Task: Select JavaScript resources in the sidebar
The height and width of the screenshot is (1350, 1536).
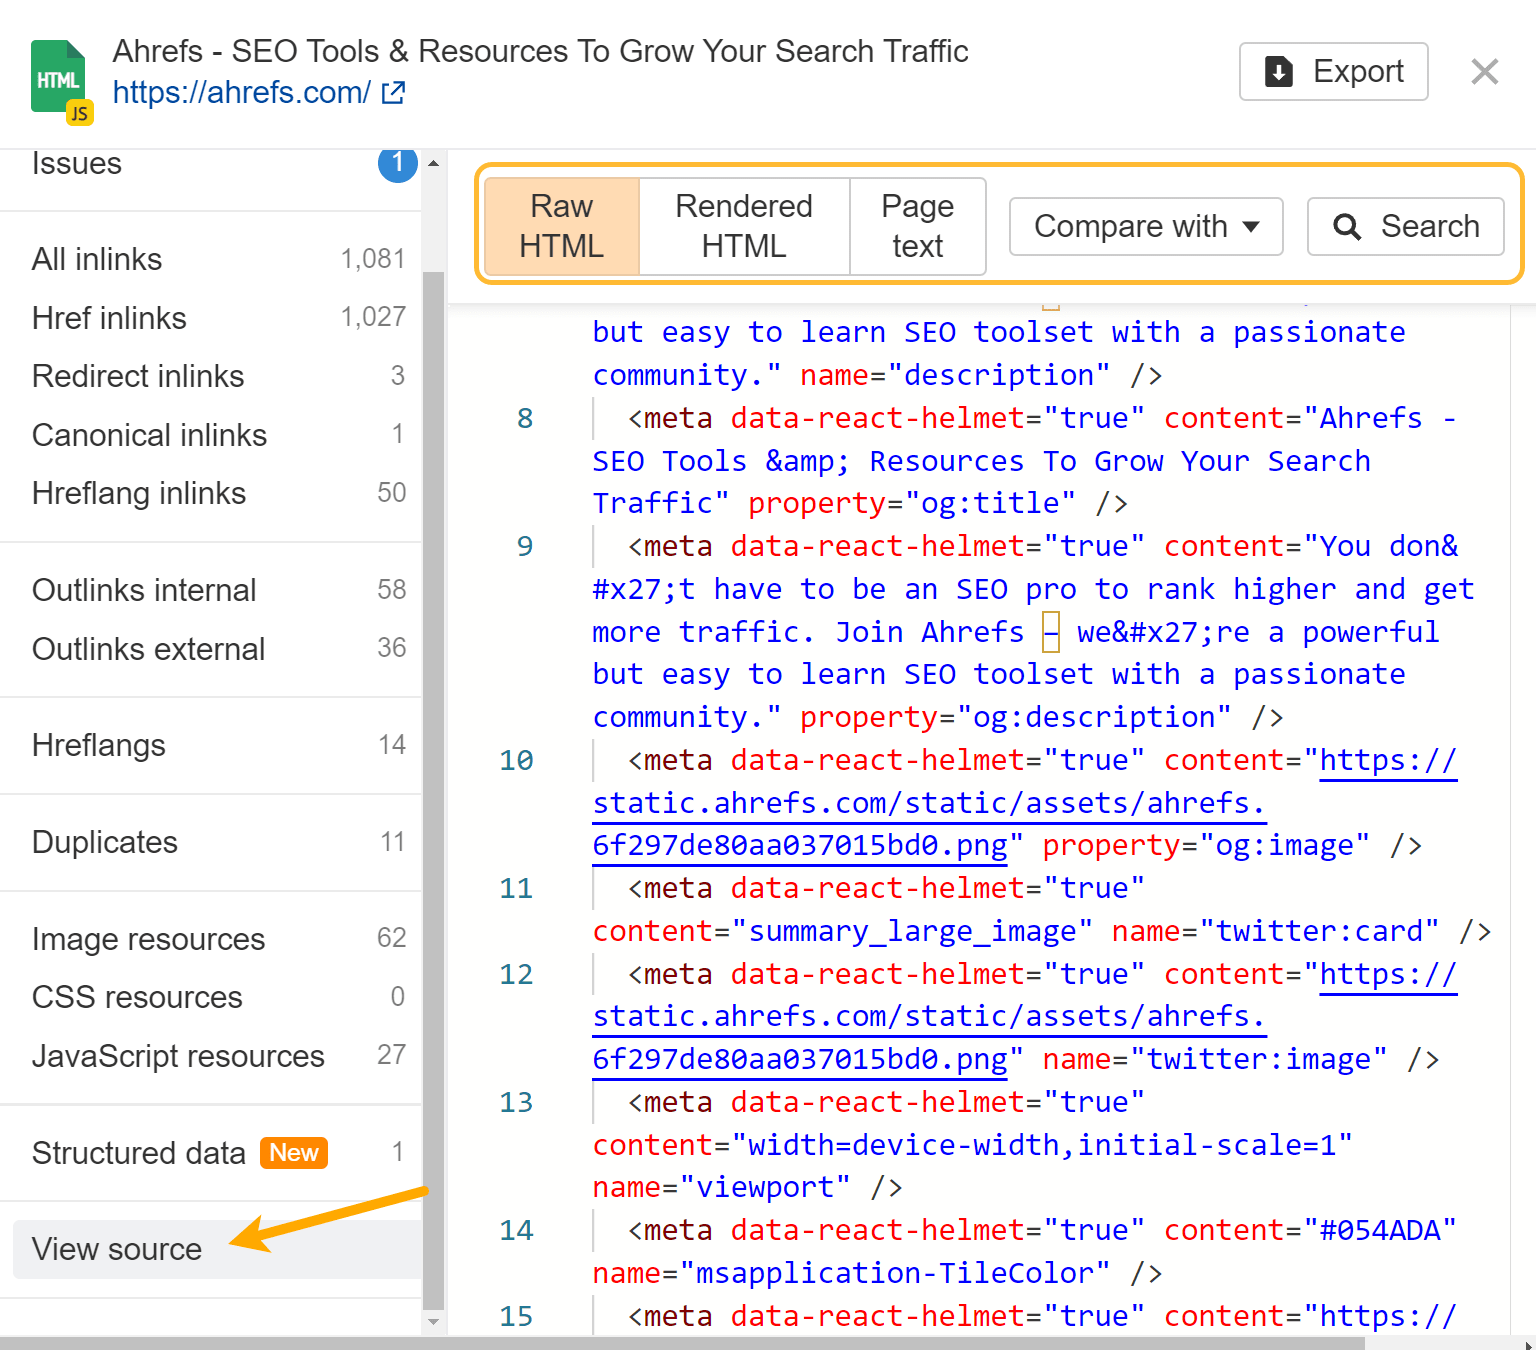Action: pyautogui.click(x=178, y=1055)
